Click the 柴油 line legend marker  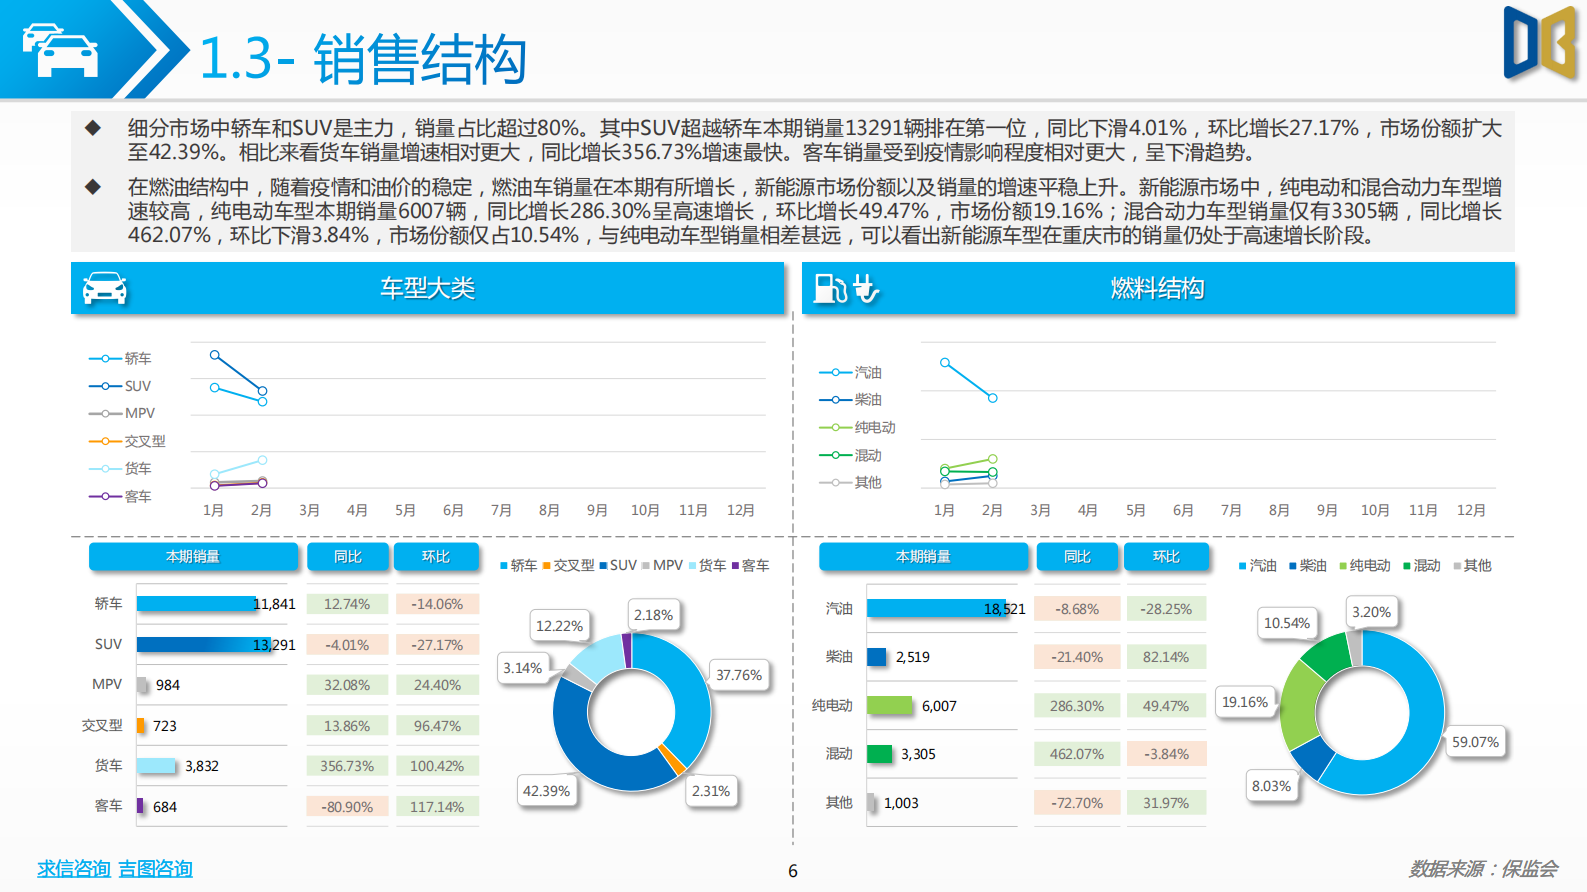coord(835,399)
